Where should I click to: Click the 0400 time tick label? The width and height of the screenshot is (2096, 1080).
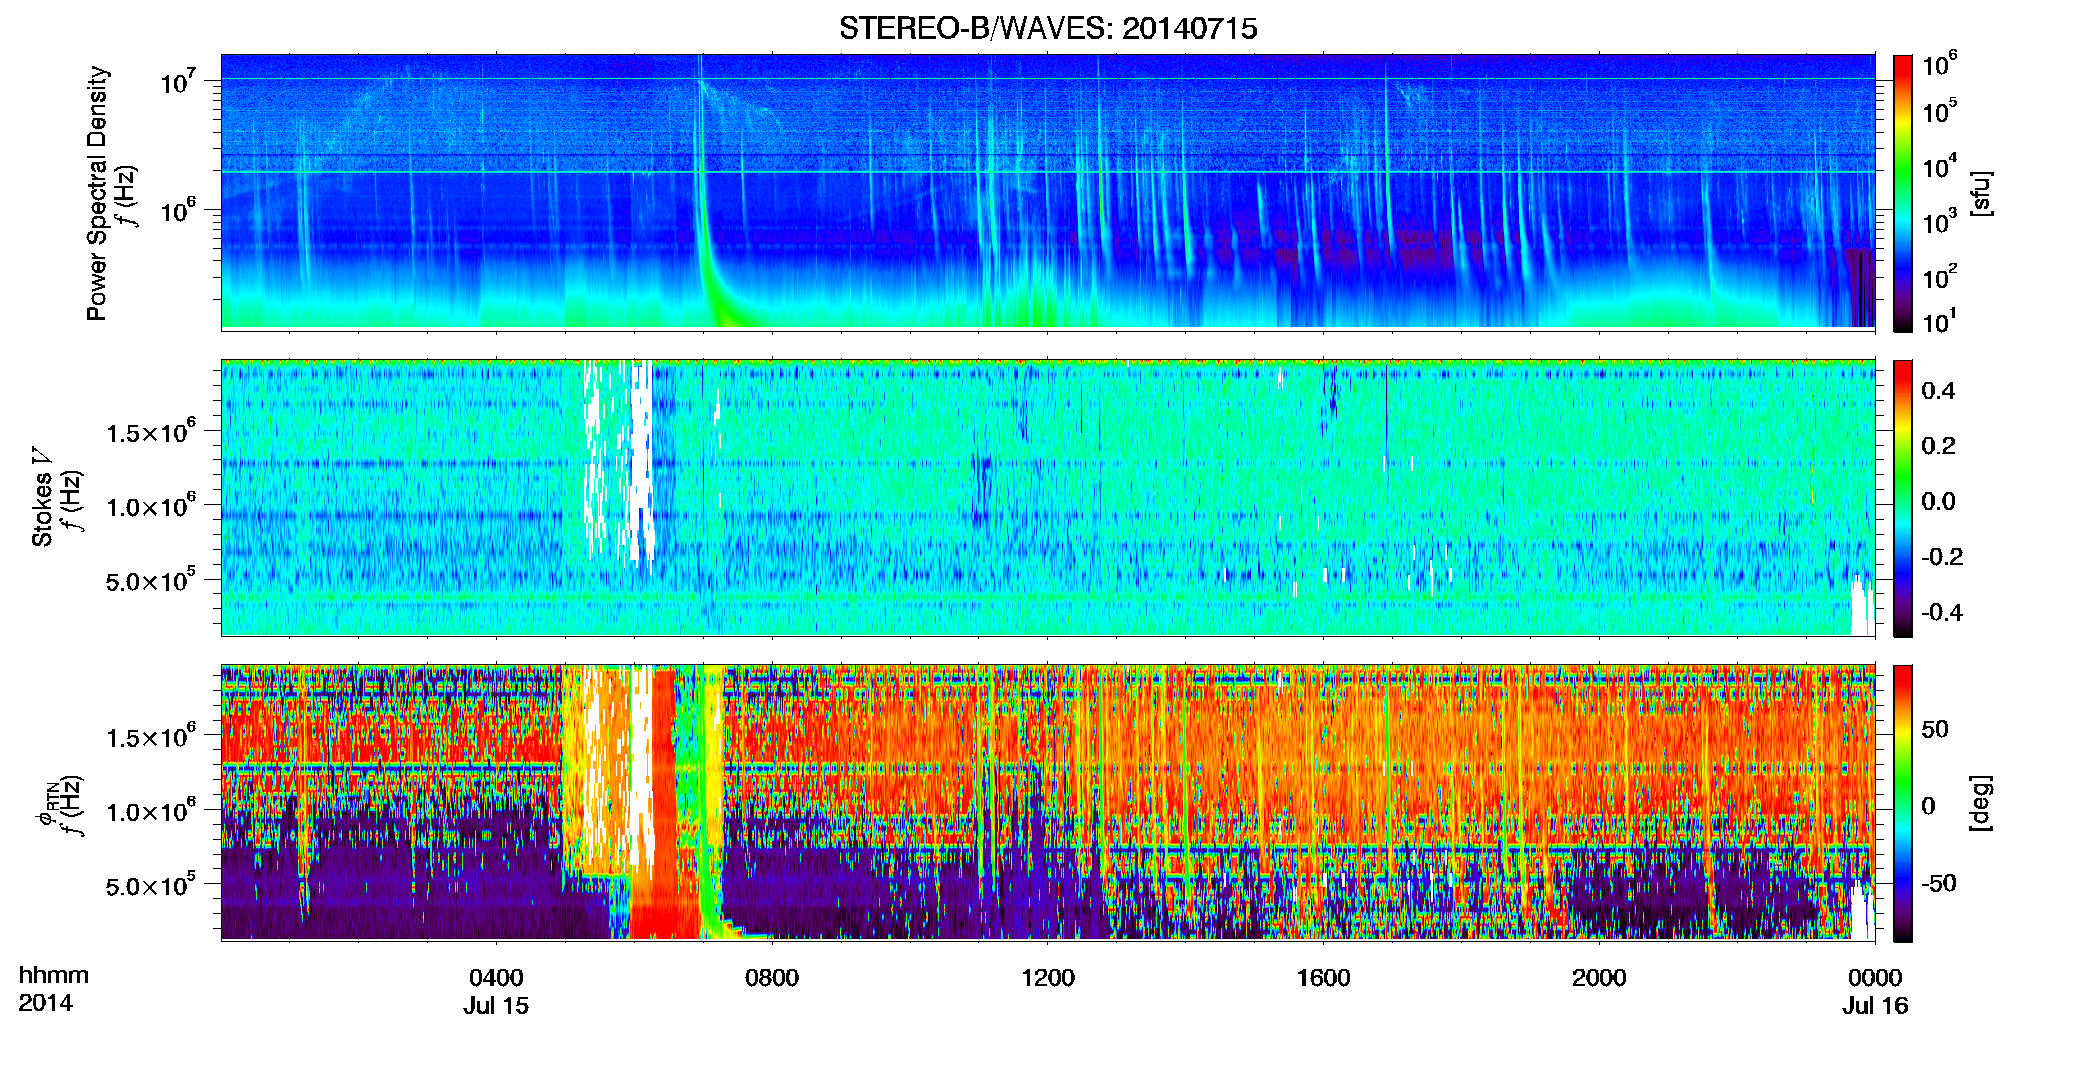[496, 978]
